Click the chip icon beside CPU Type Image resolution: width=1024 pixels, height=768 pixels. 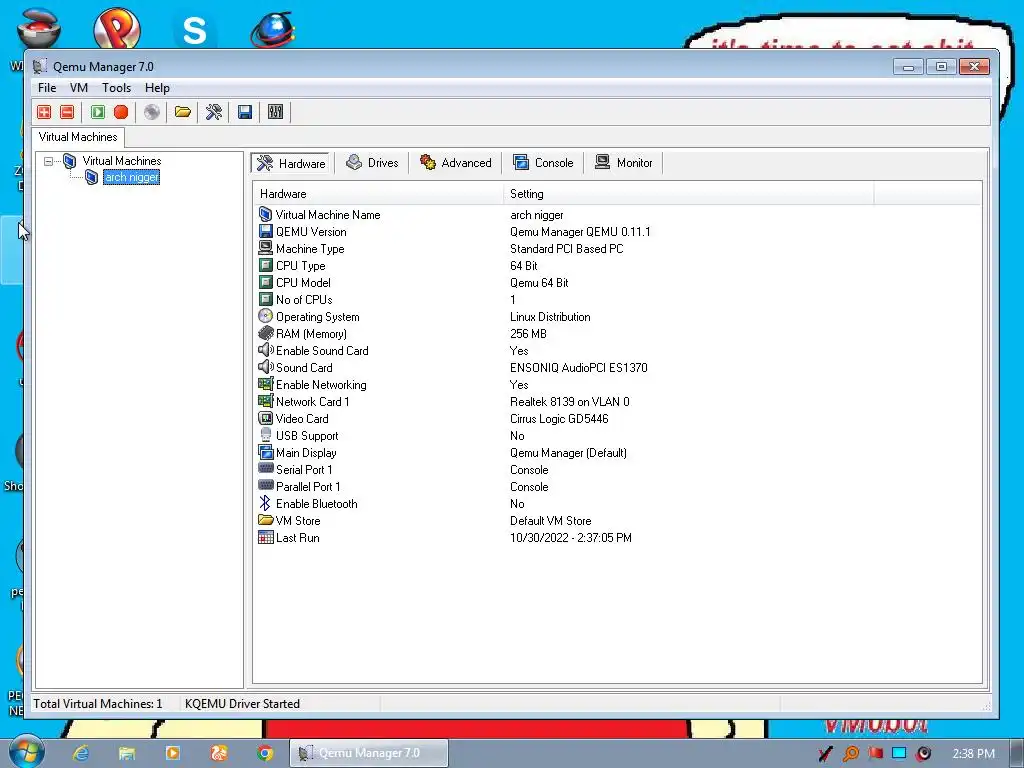[x=265, y=265]
